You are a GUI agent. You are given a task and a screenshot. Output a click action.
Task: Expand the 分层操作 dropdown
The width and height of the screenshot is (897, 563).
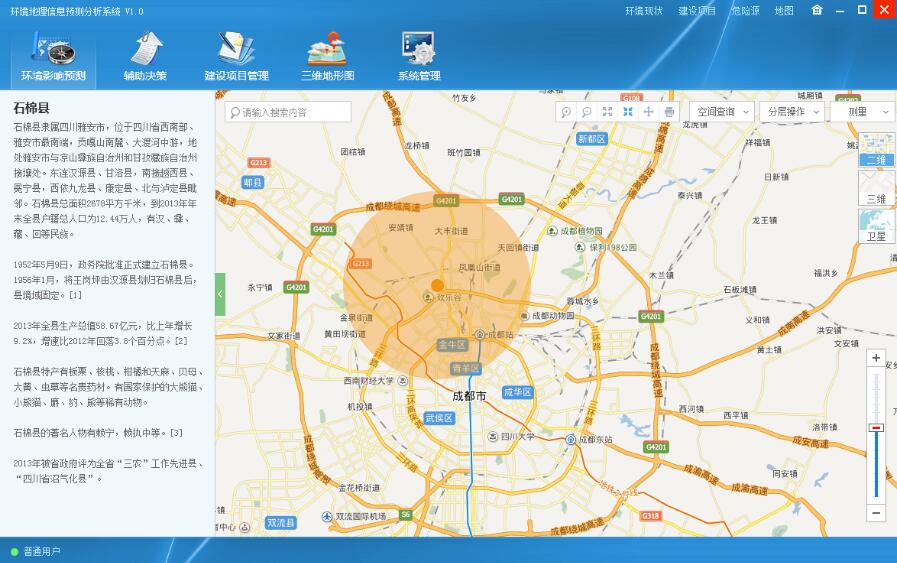click(791, 112)
